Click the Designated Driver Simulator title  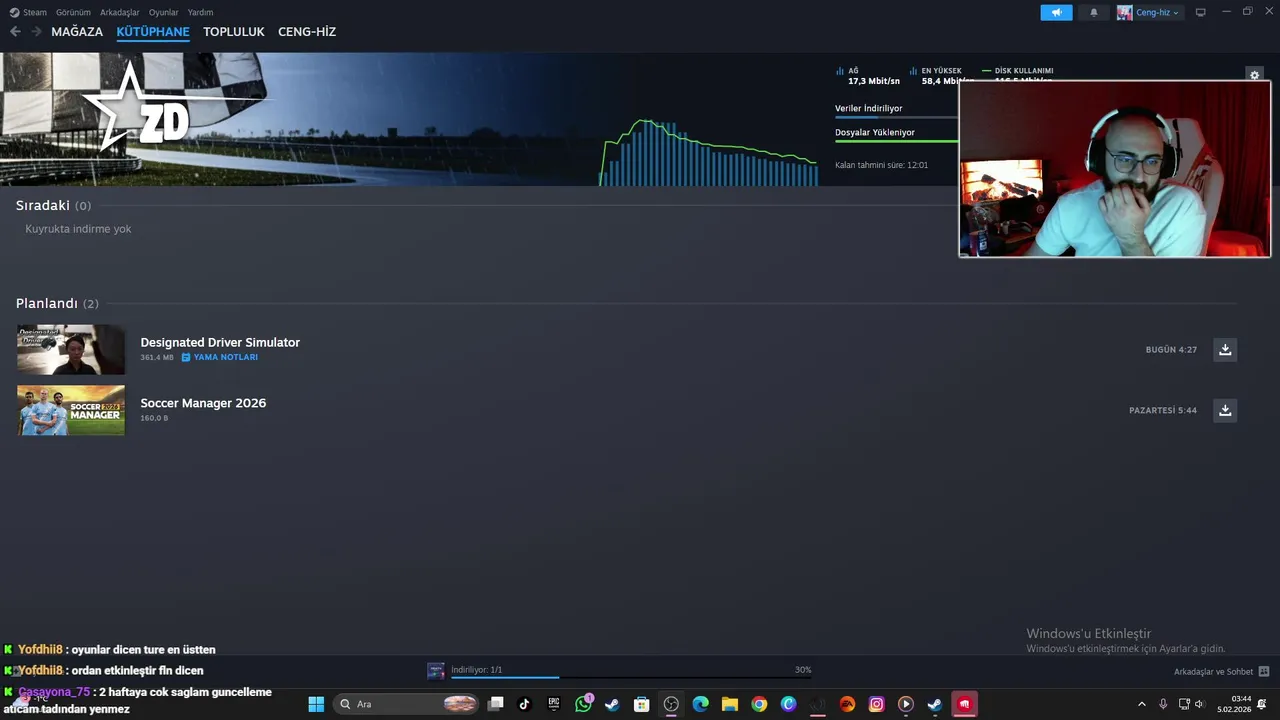[220, 342]
